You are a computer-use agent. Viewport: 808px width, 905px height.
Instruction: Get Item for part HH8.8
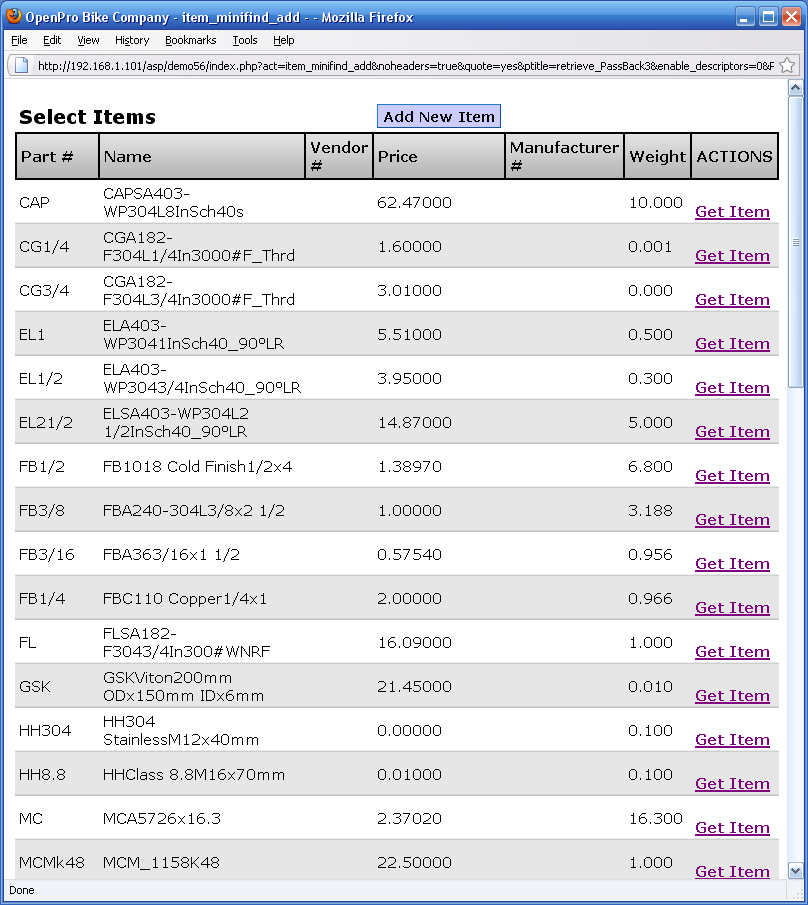pyautogui.click(x=732, y=784)
